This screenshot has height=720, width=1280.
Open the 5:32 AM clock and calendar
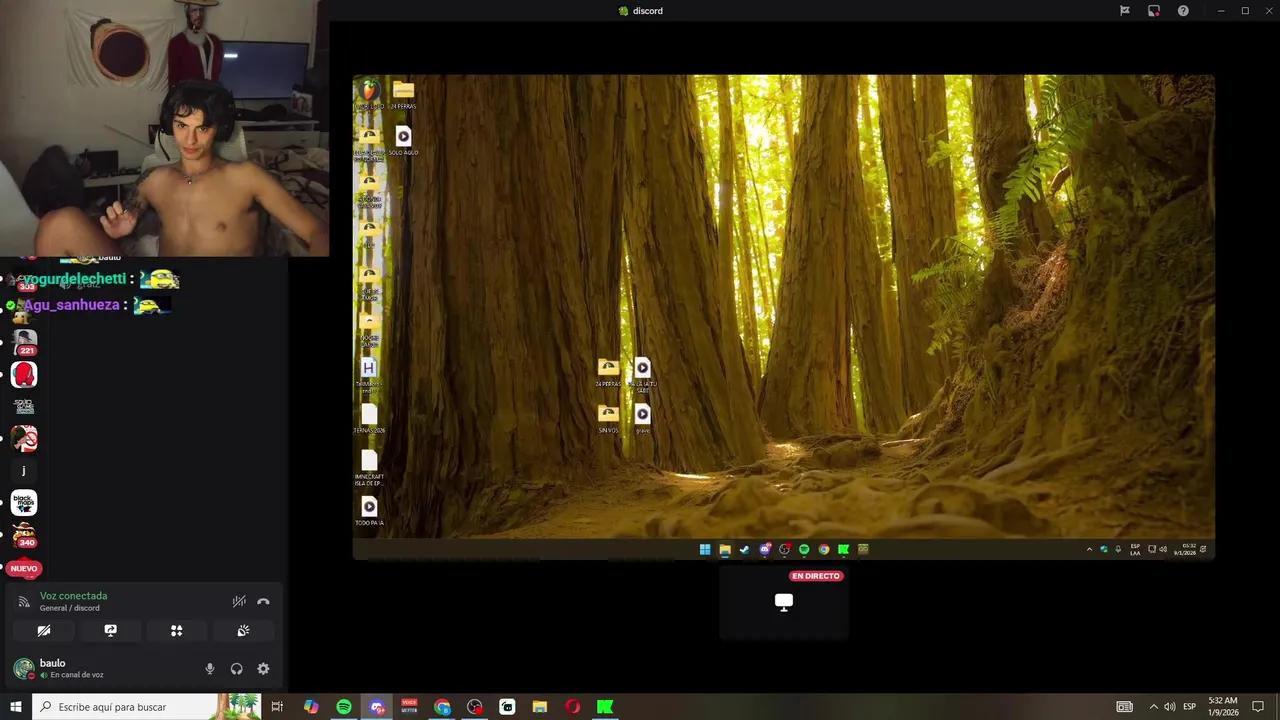tap(1223, 707)
